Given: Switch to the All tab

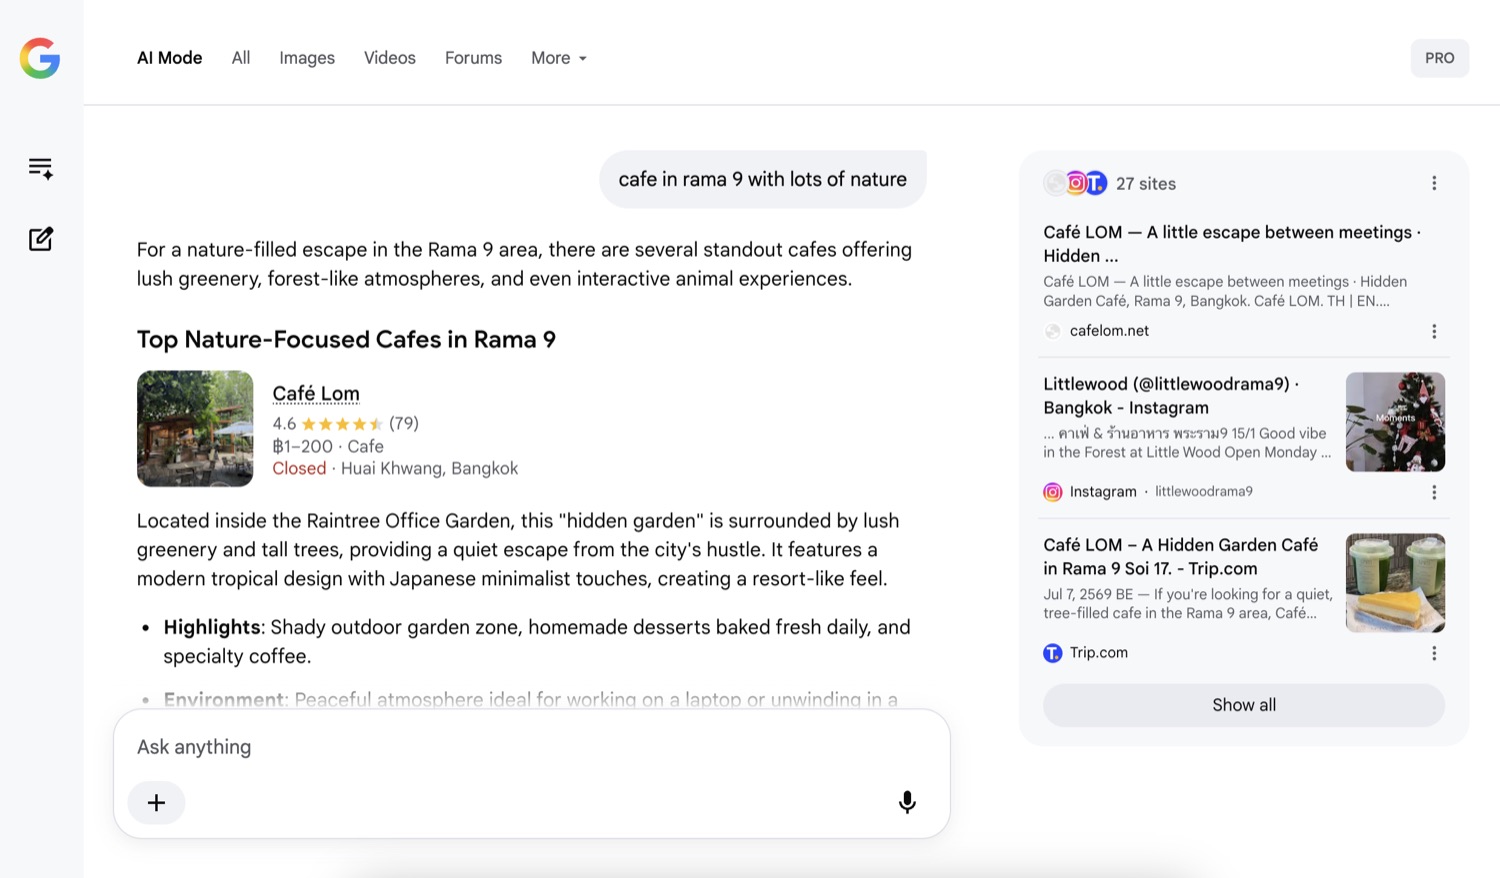Looking at the screenshot, I should tap(241, 58).
